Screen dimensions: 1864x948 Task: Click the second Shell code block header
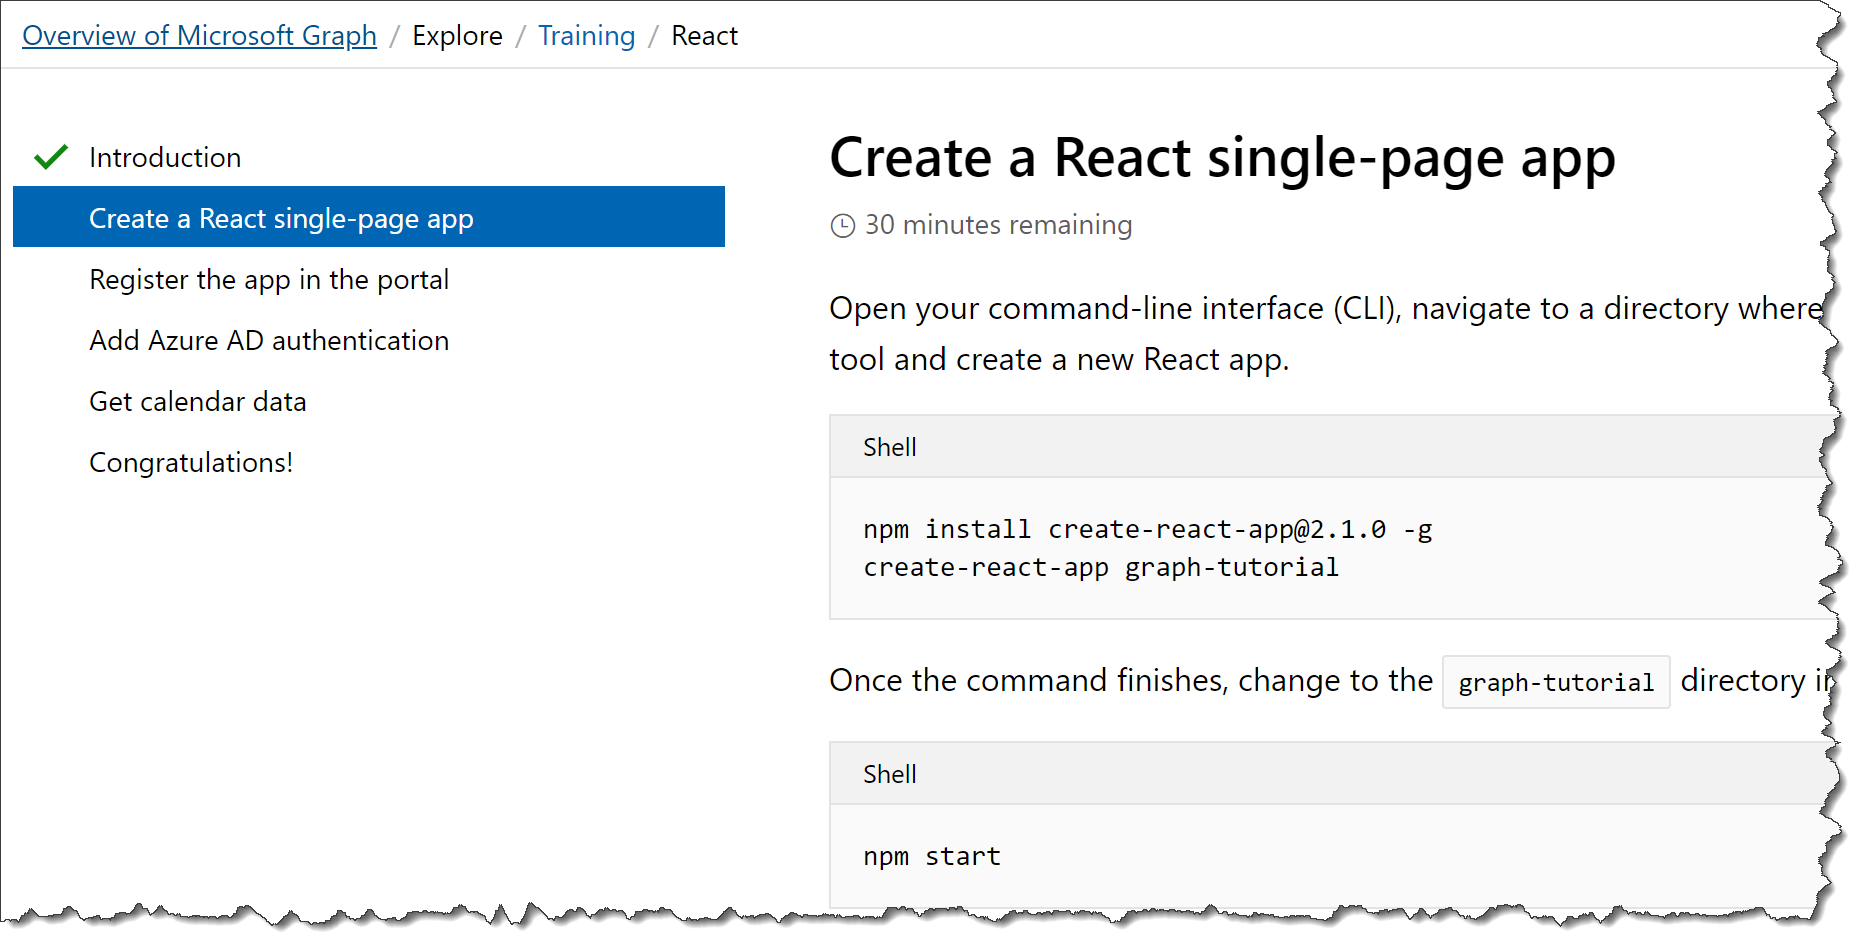click(889, 773)
